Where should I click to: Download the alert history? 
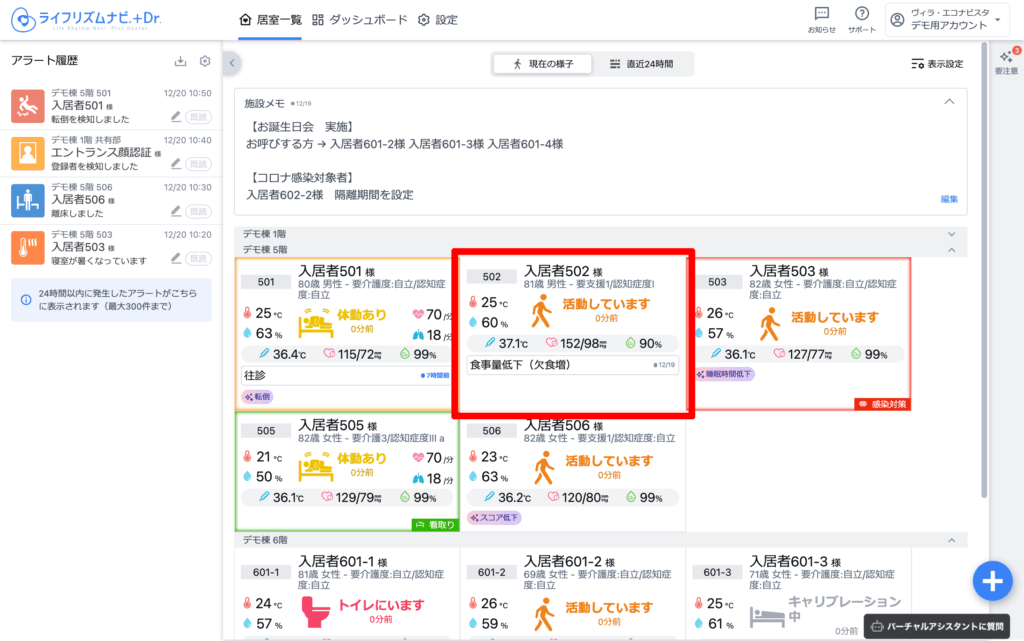coord(180,62)
